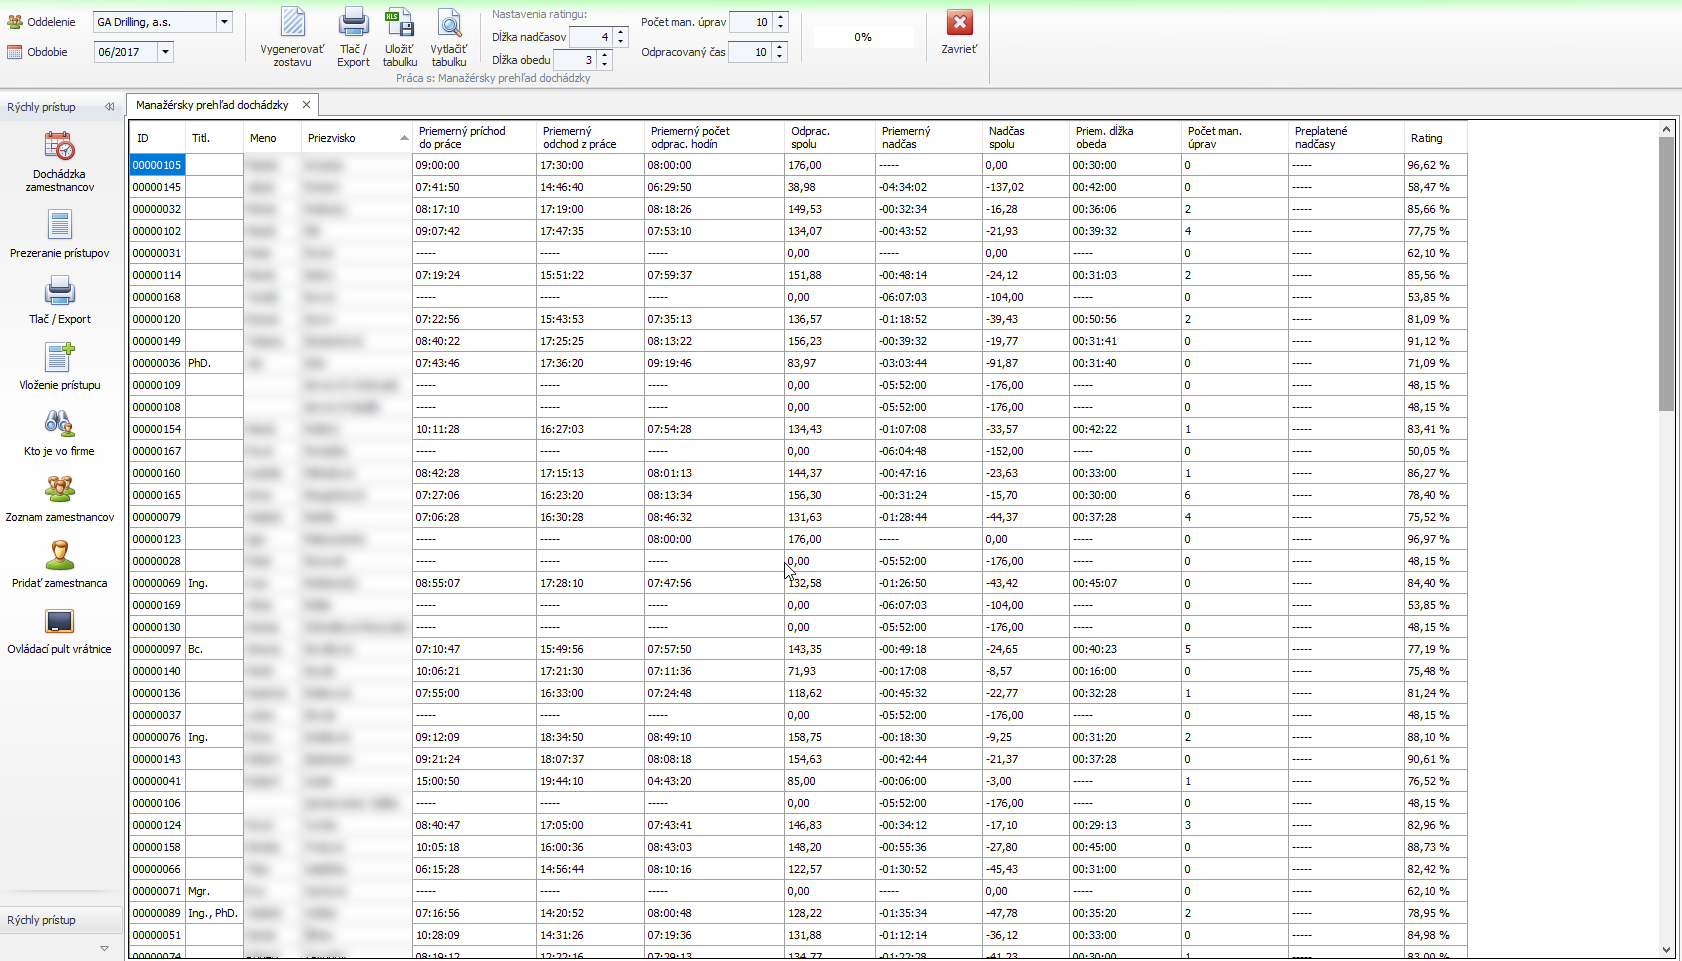Click the scrollbar down arrow

1666,950
